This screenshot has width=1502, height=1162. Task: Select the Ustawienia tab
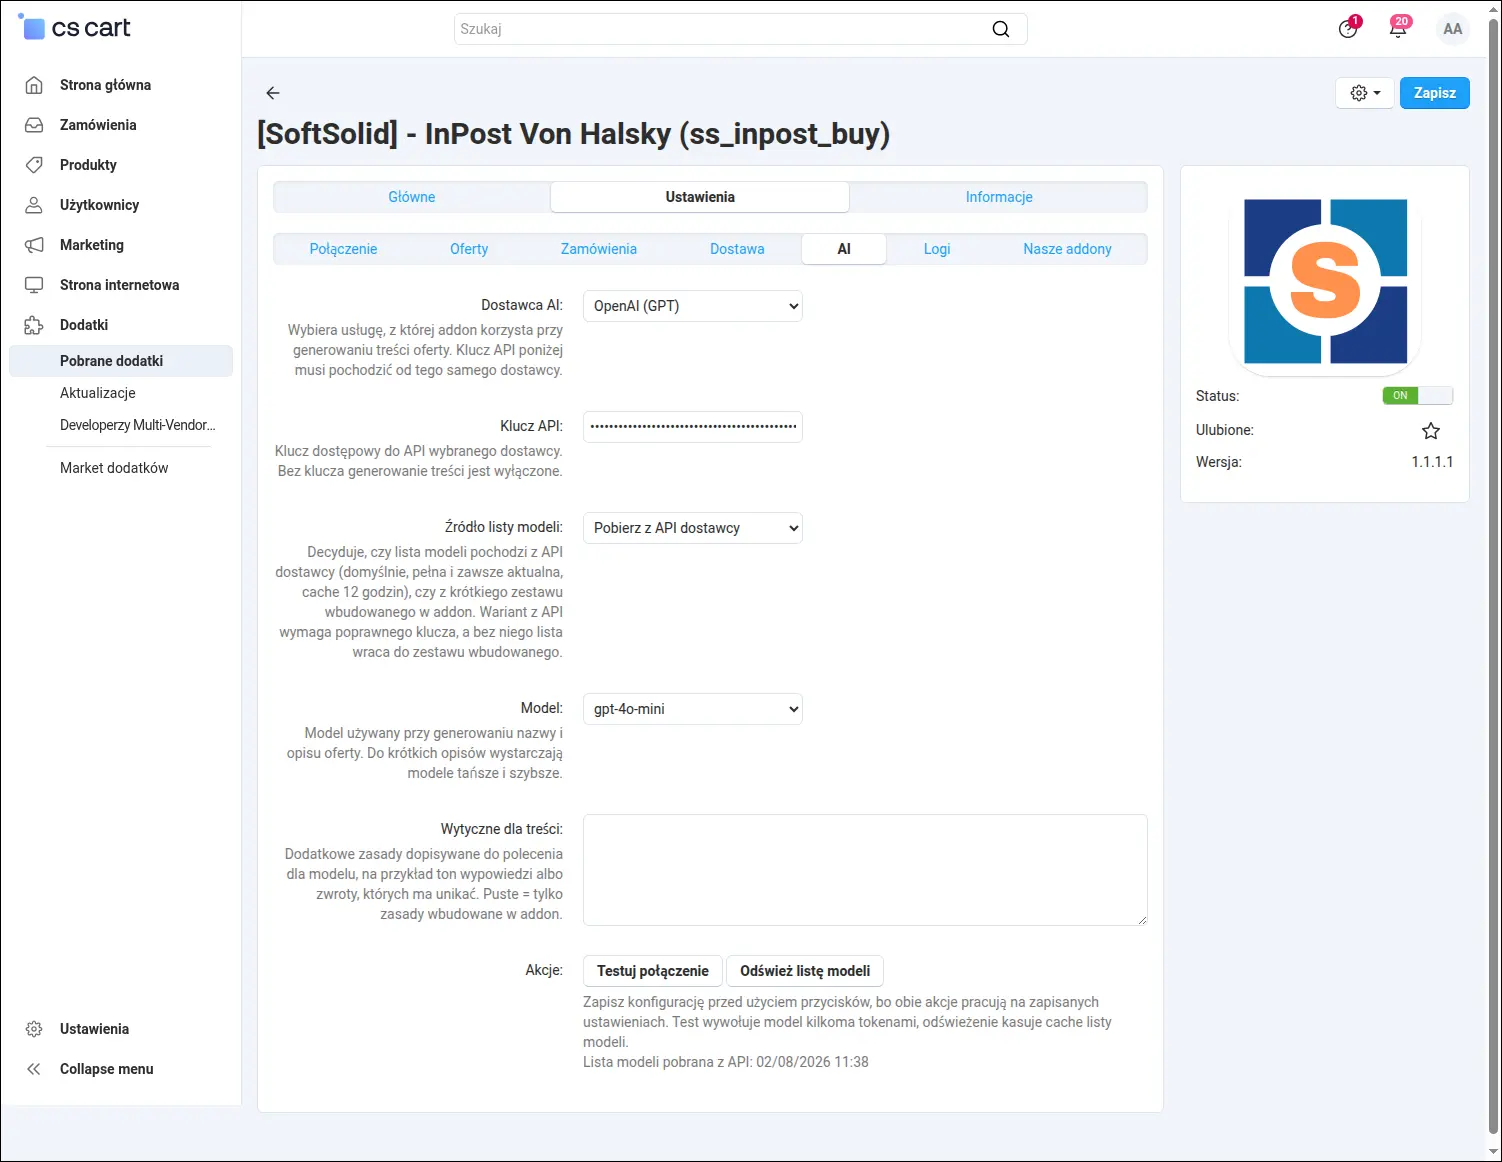point(700,197)
